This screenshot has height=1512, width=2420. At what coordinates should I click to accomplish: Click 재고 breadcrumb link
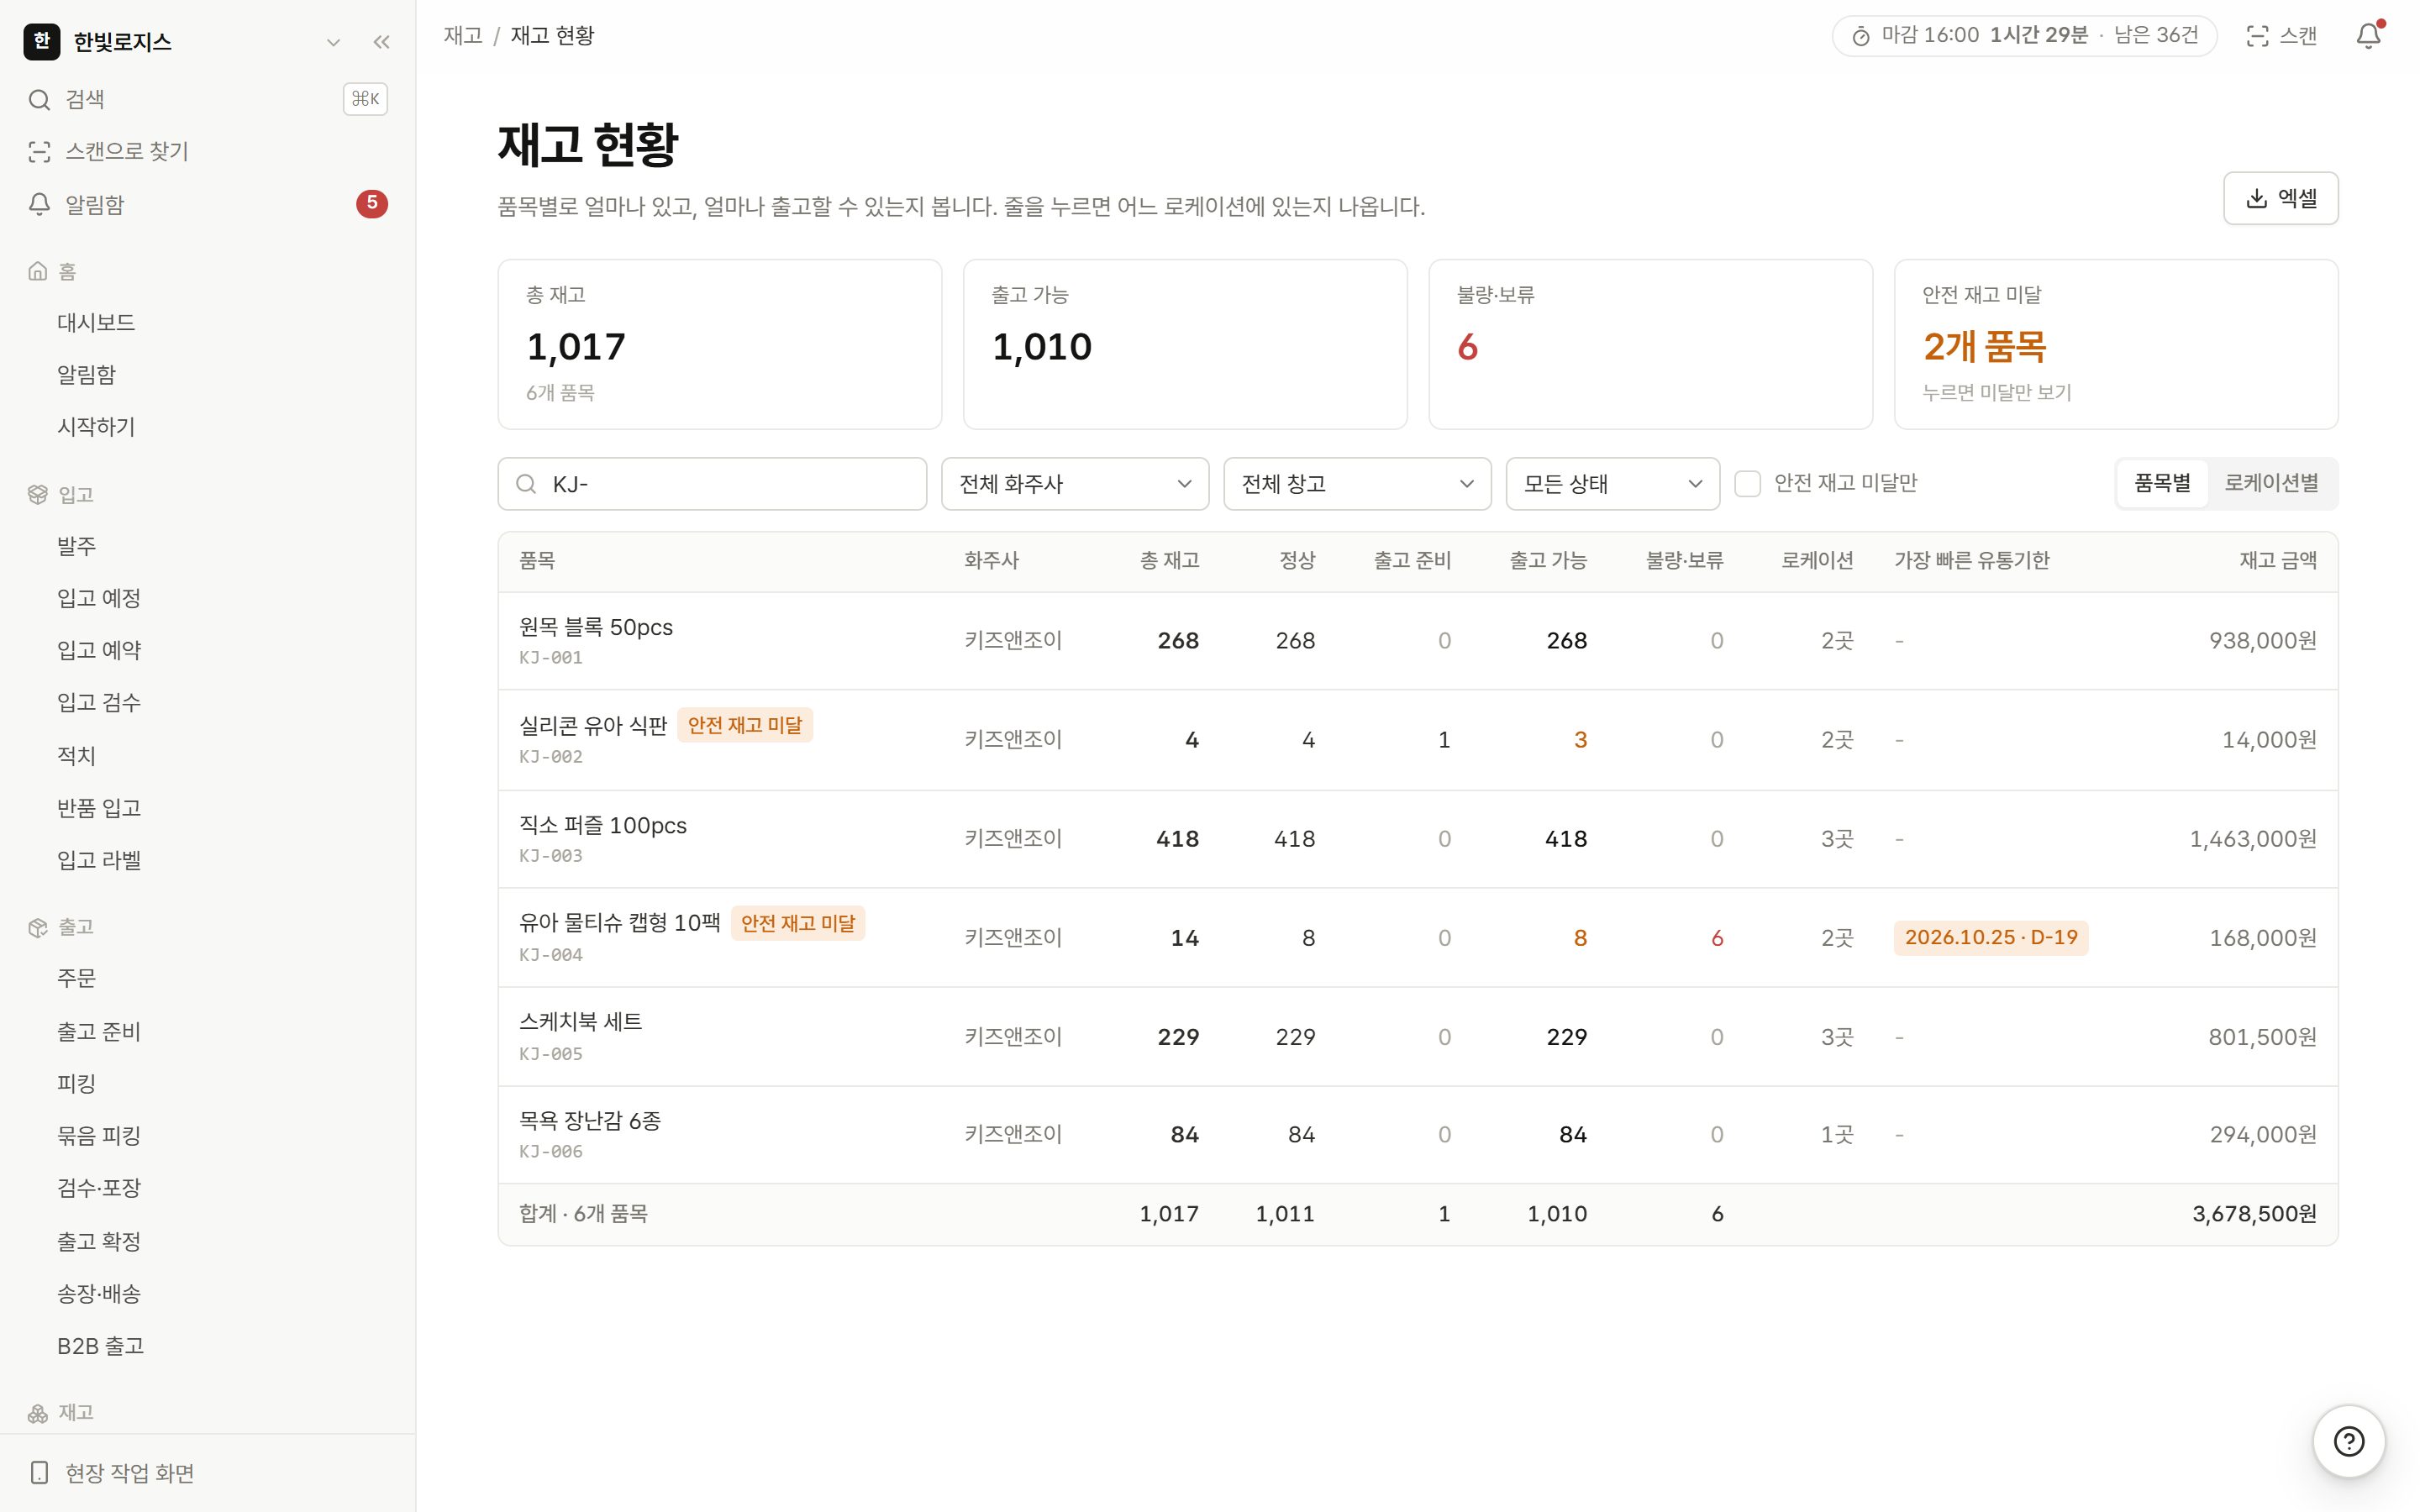[463, 36]
